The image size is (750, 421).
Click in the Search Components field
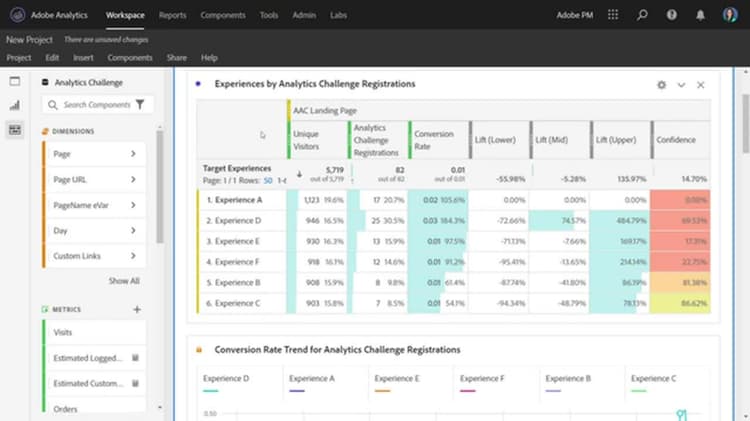click(x=97, y=105)
